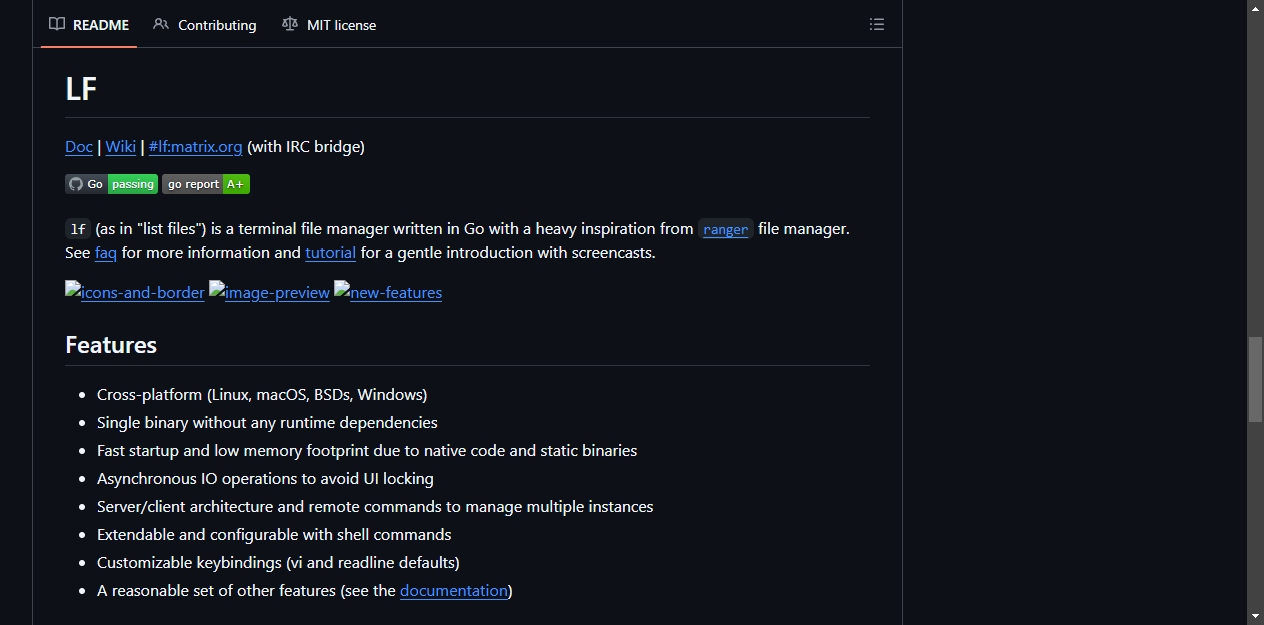The width and height of the screenshot is (1264, 625).
Task: Click the scrollbar up arrow
Action: pyautogui.click(x=1256, y=8)
